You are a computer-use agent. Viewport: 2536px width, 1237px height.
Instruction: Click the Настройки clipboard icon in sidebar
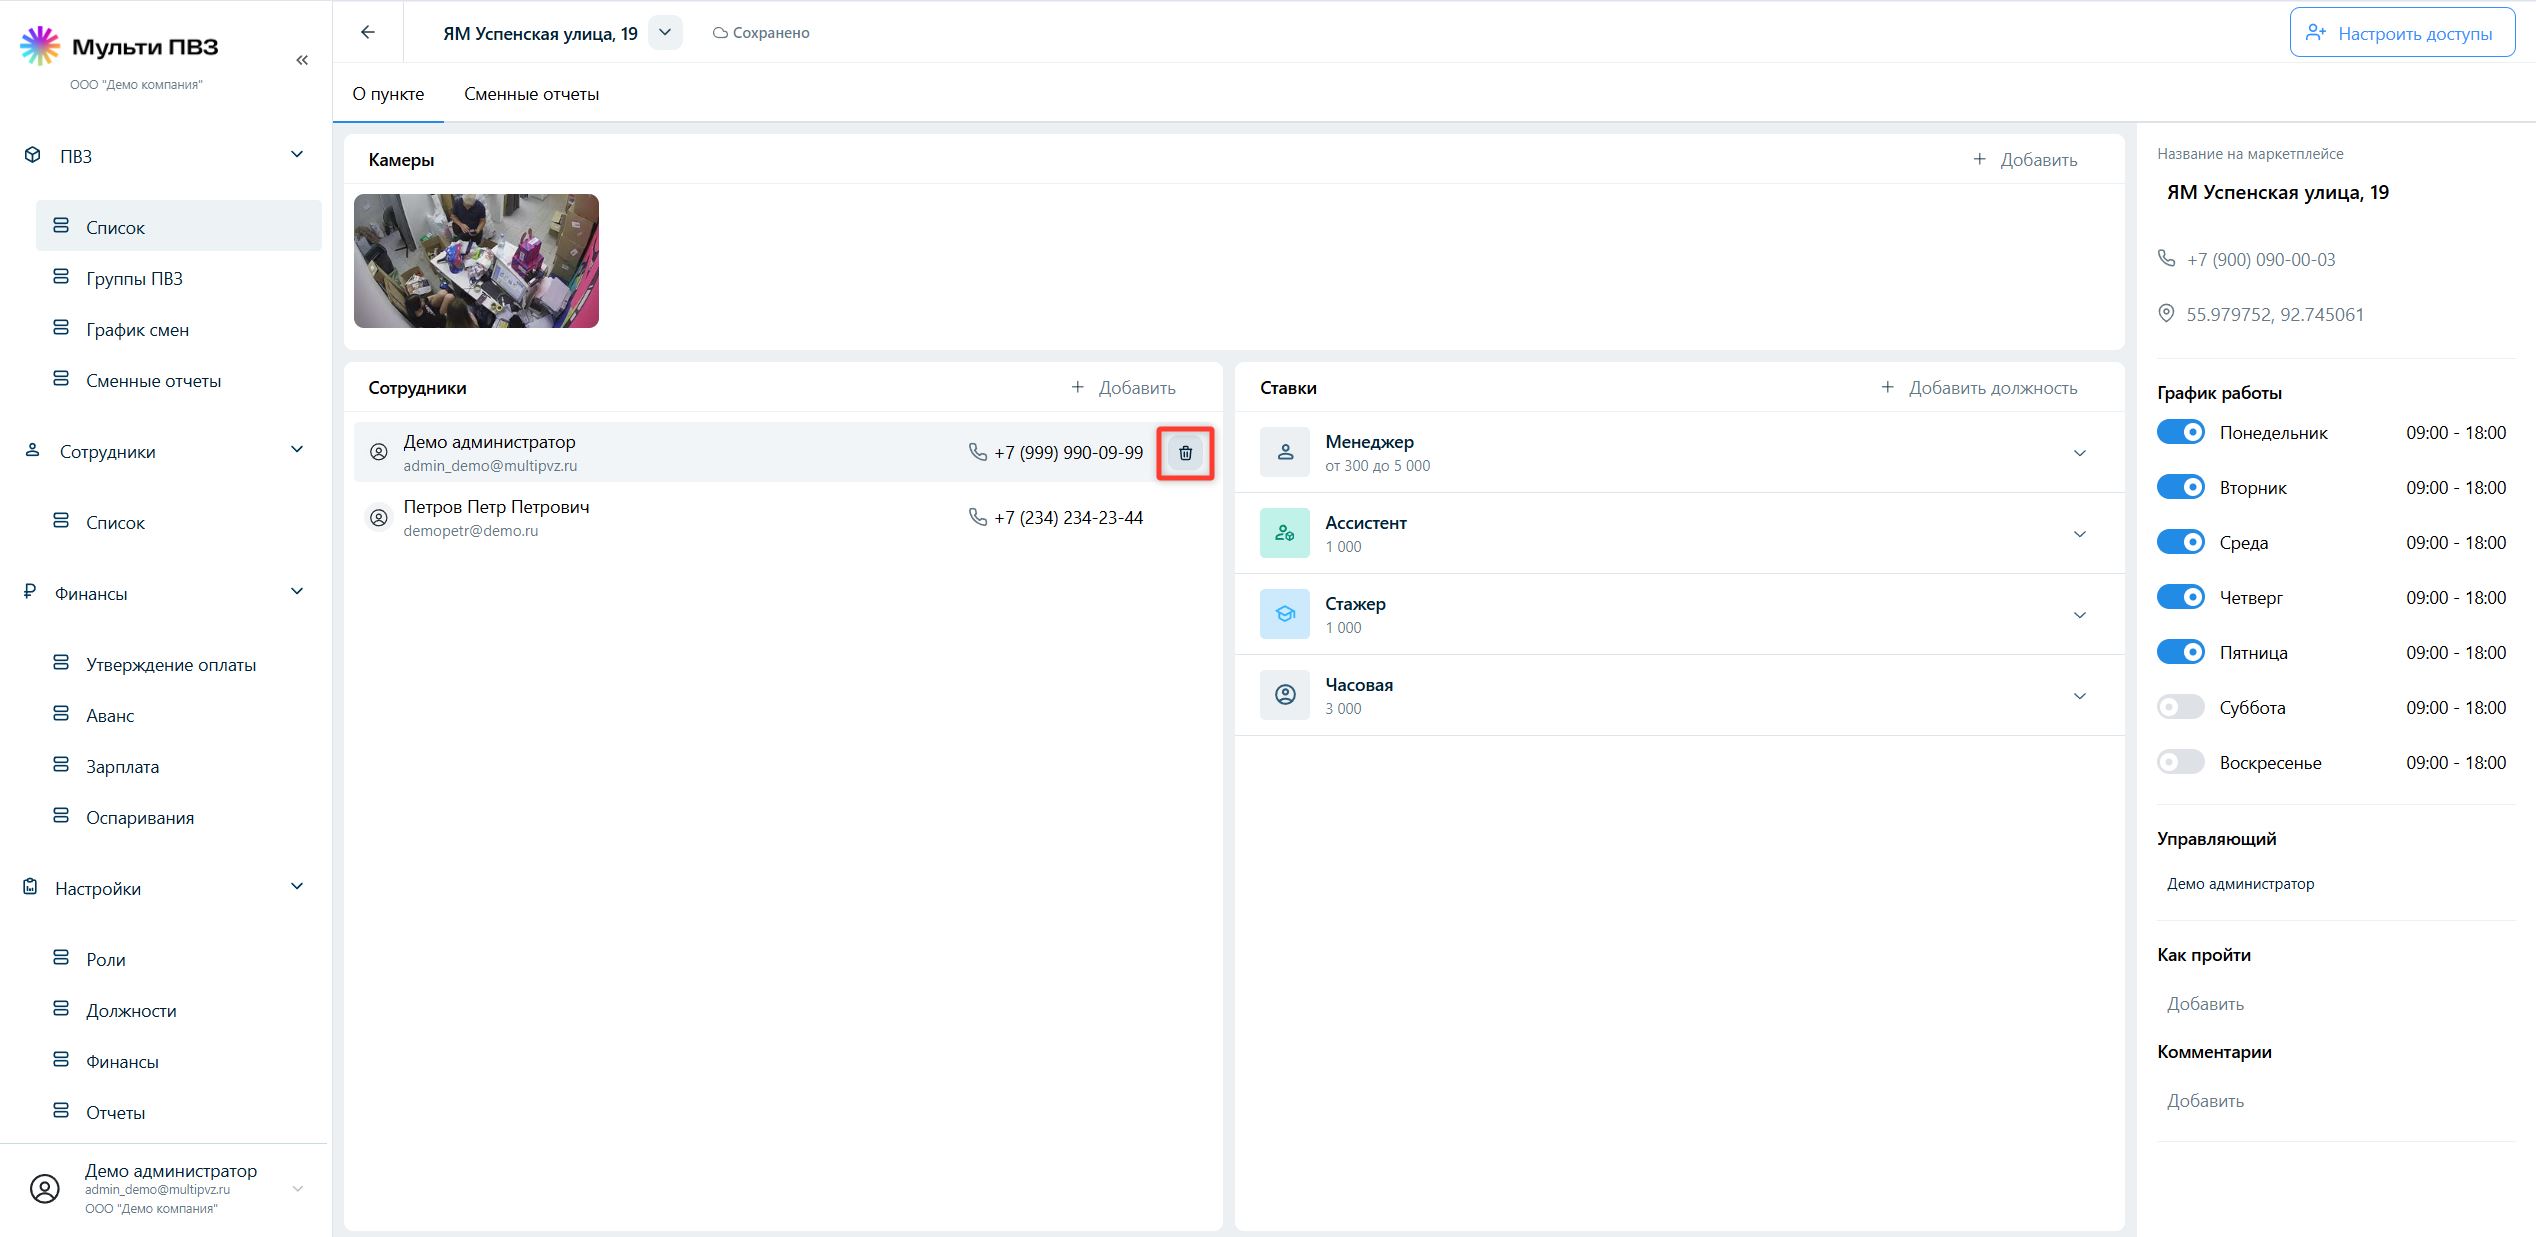click(x=31, y=887)
